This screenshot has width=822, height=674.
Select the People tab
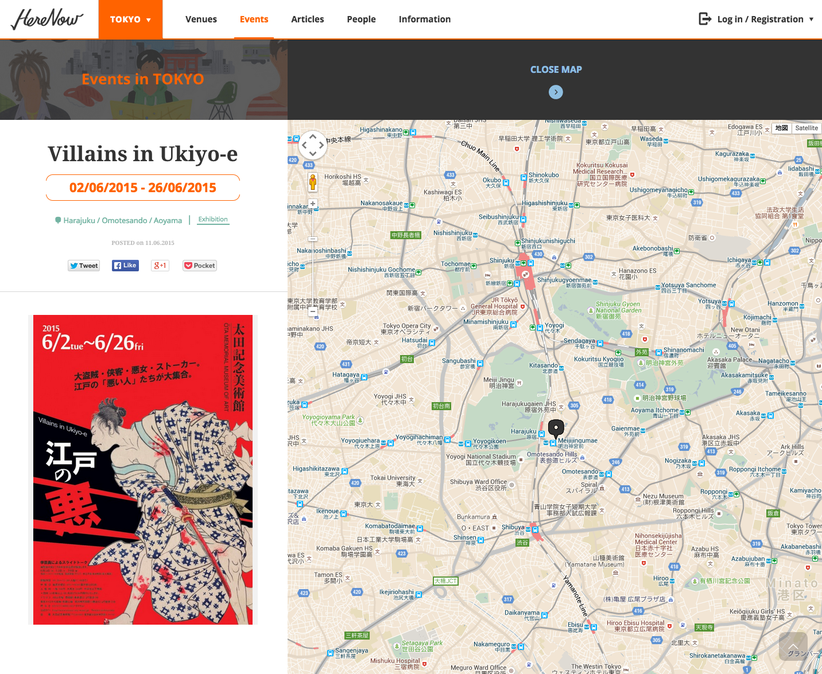(361, 19)
